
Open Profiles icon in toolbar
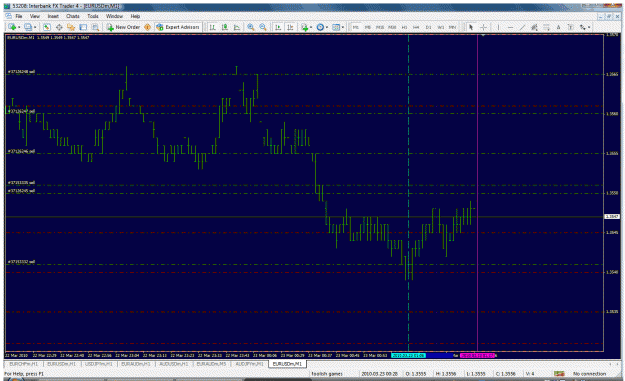[x=28, y=27]
